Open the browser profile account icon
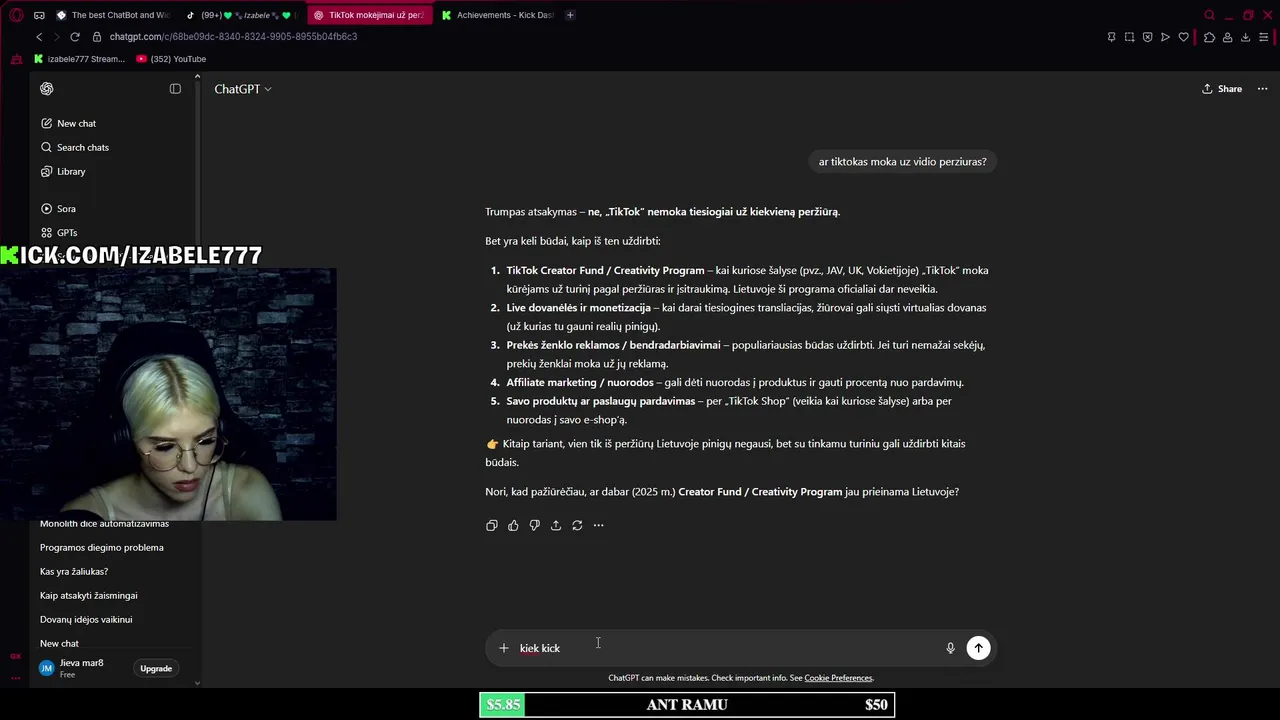This screenshot has height=720, width=1280. (1227, 37)
